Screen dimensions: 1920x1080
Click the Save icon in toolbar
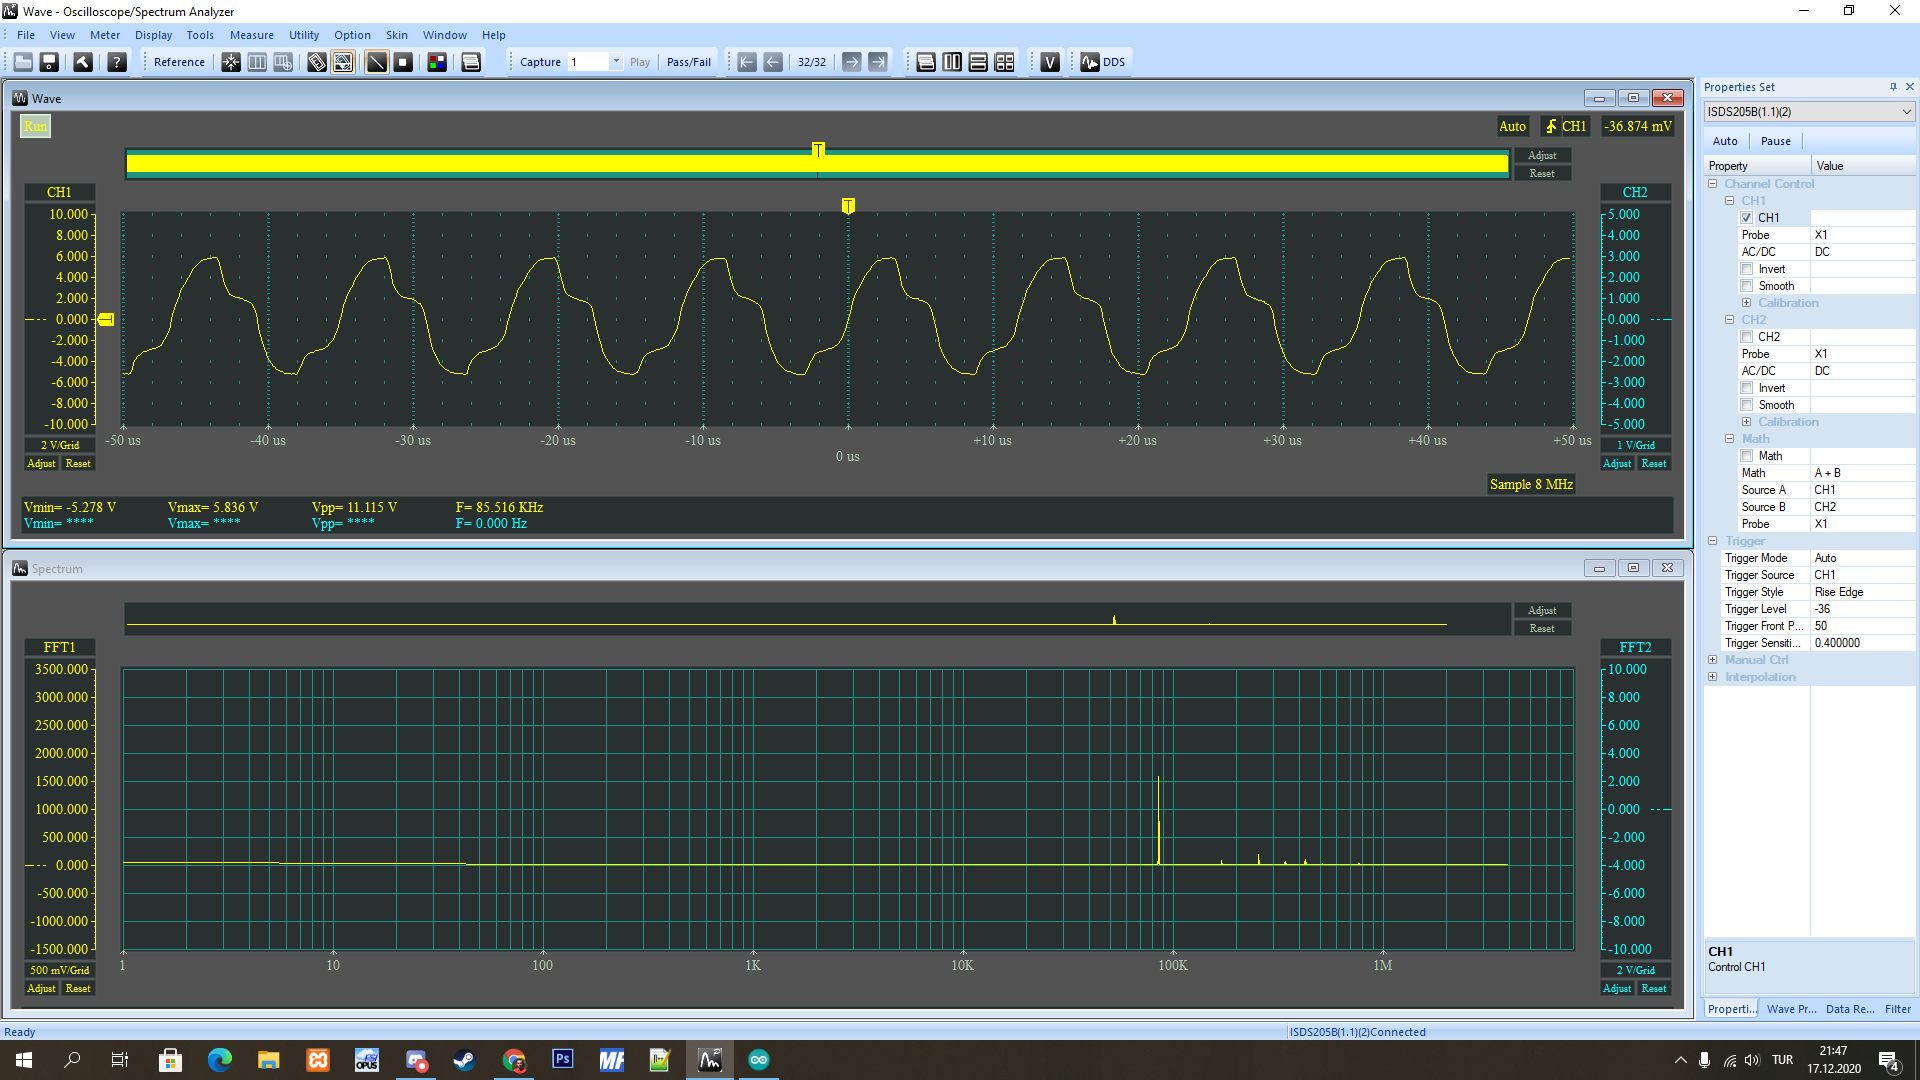click(x=49, y=62)
